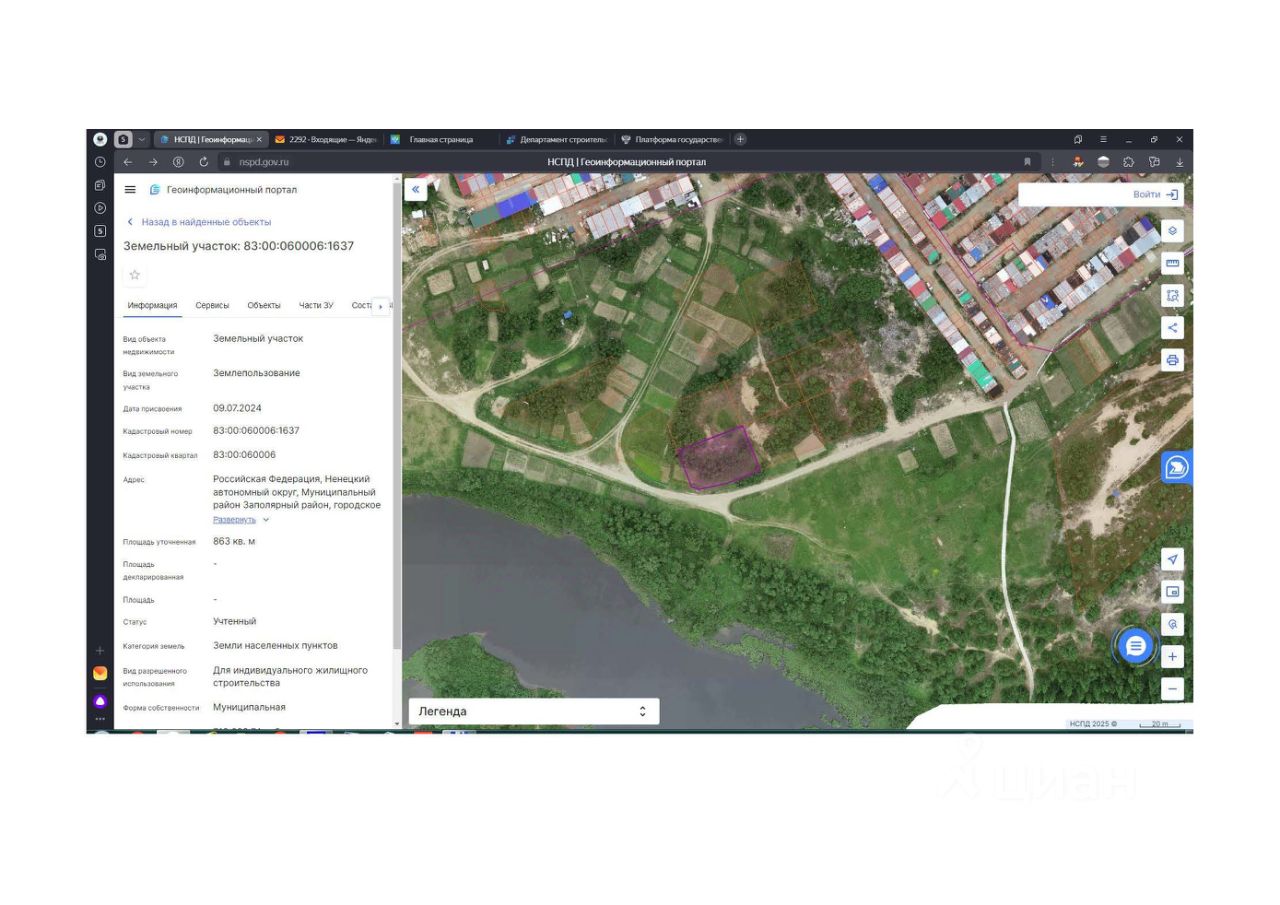Collapse the side panel with double chevron
Image resolution: width=1280 pixels, height=905 pixels.
pyautogui.click(x=416, y=189)
